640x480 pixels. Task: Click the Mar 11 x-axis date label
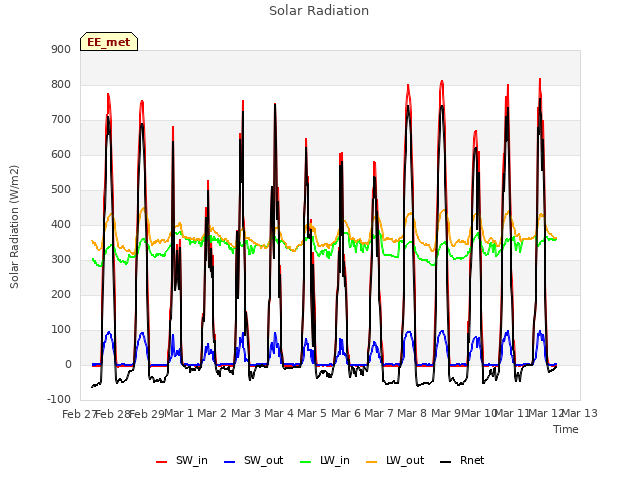tap(513, 413)
